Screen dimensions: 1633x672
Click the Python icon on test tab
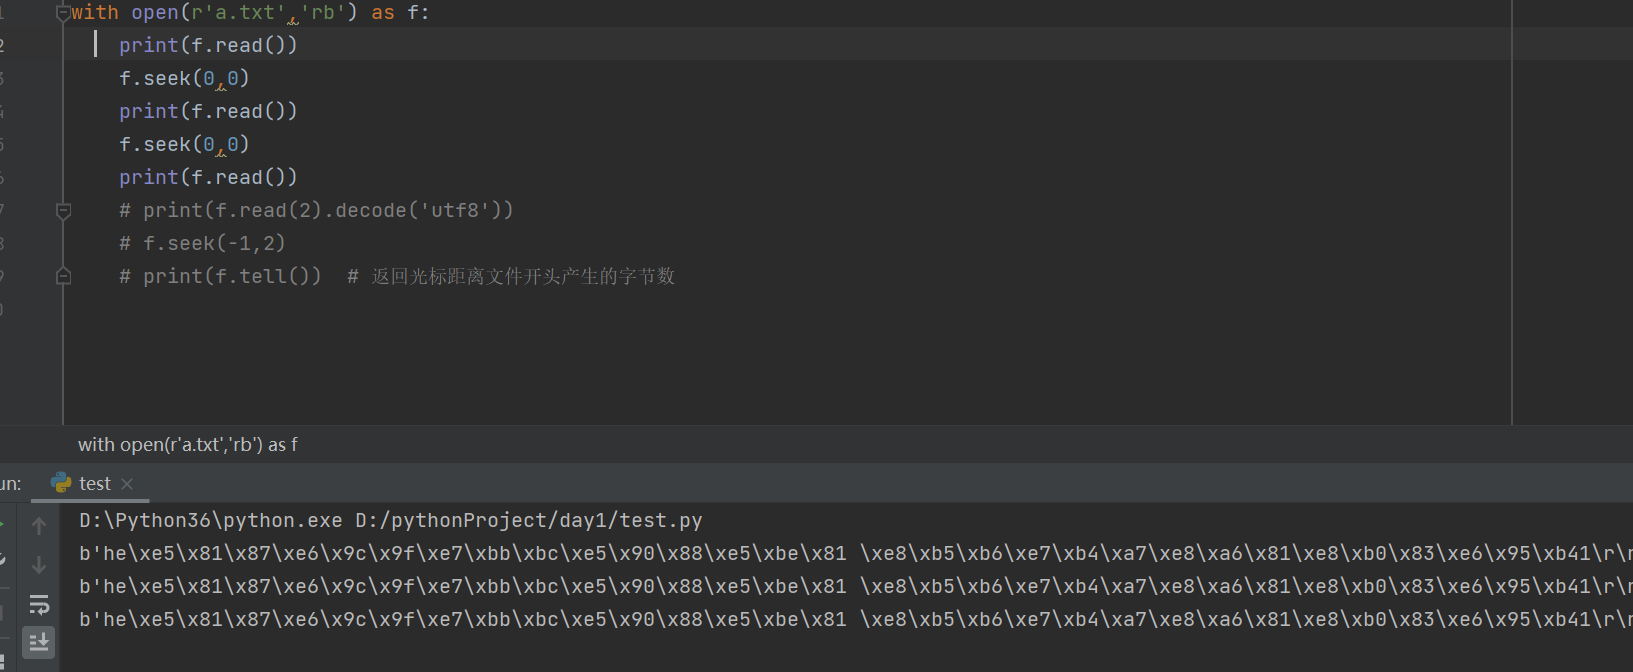(61, 483)
